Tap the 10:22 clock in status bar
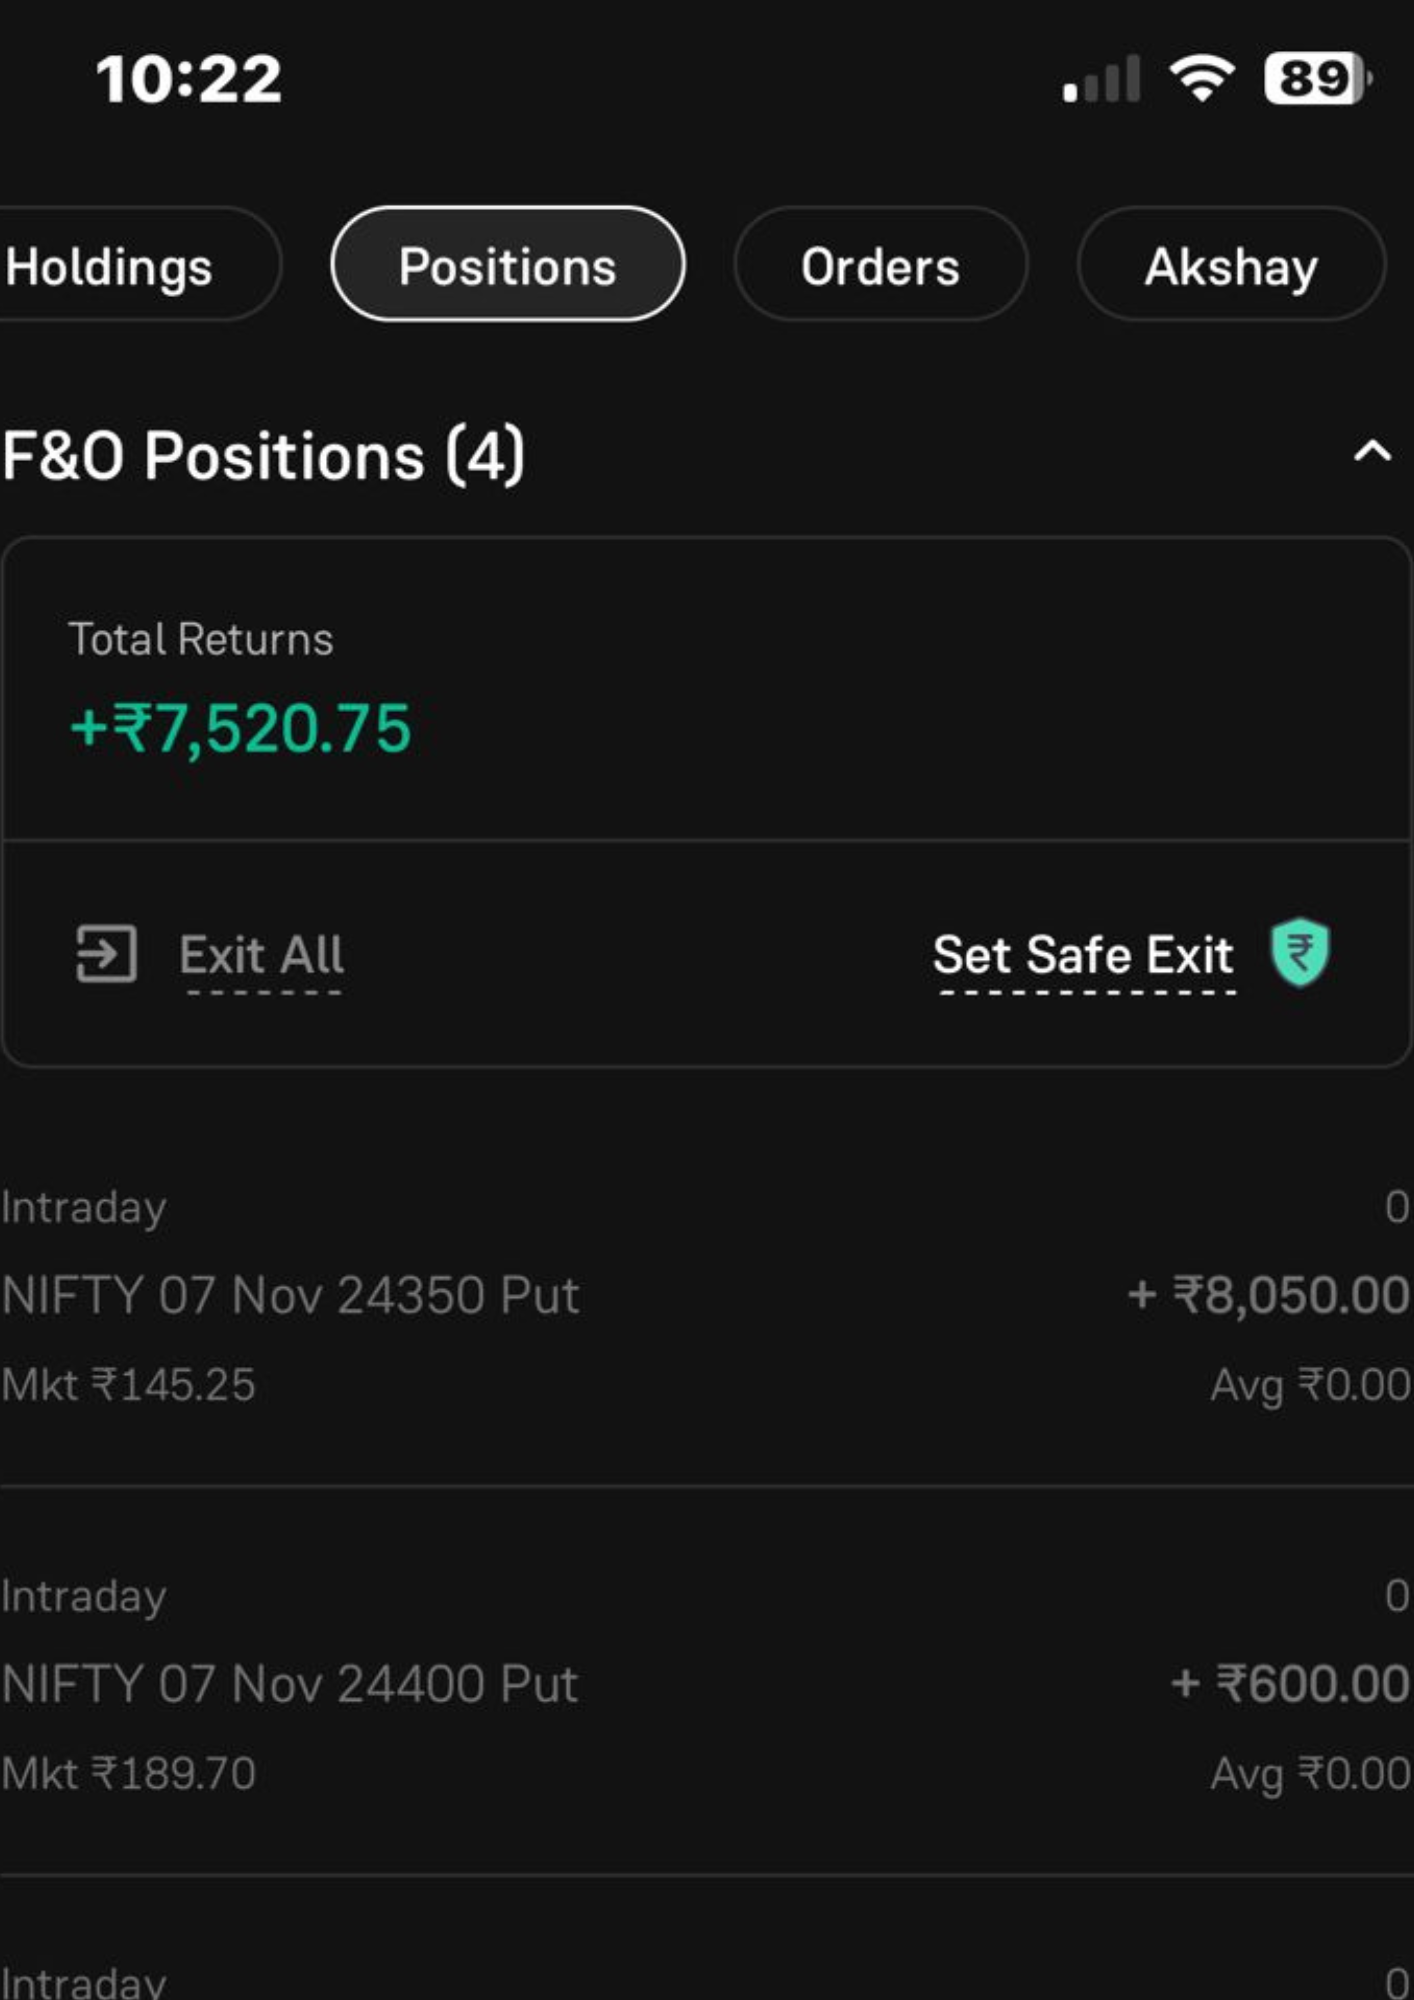 point(189,79)
